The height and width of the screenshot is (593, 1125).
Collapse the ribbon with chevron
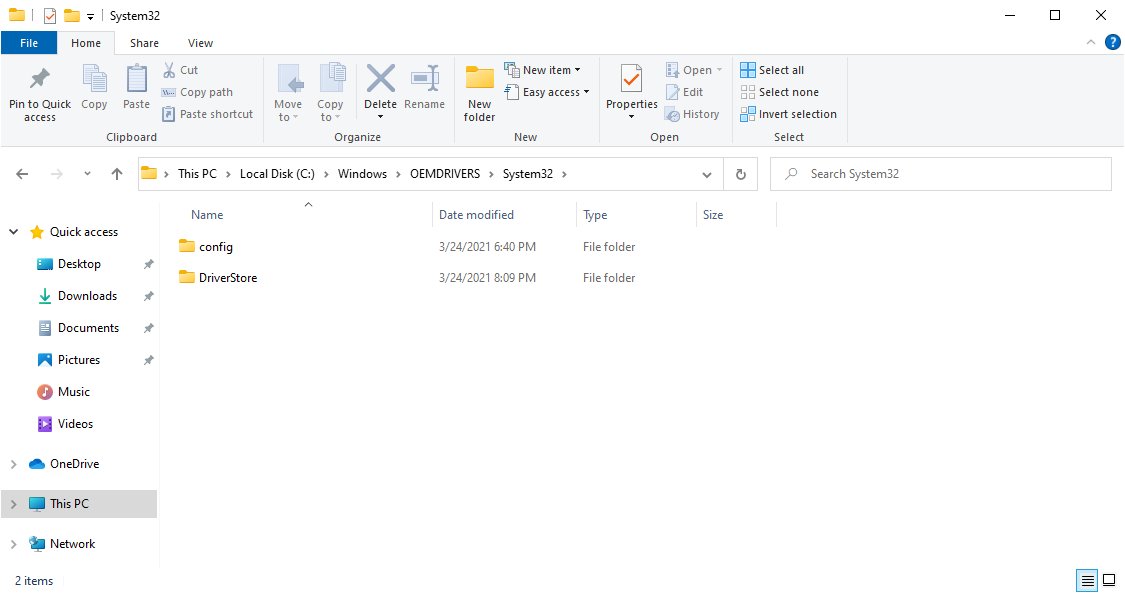point(1091,42)
